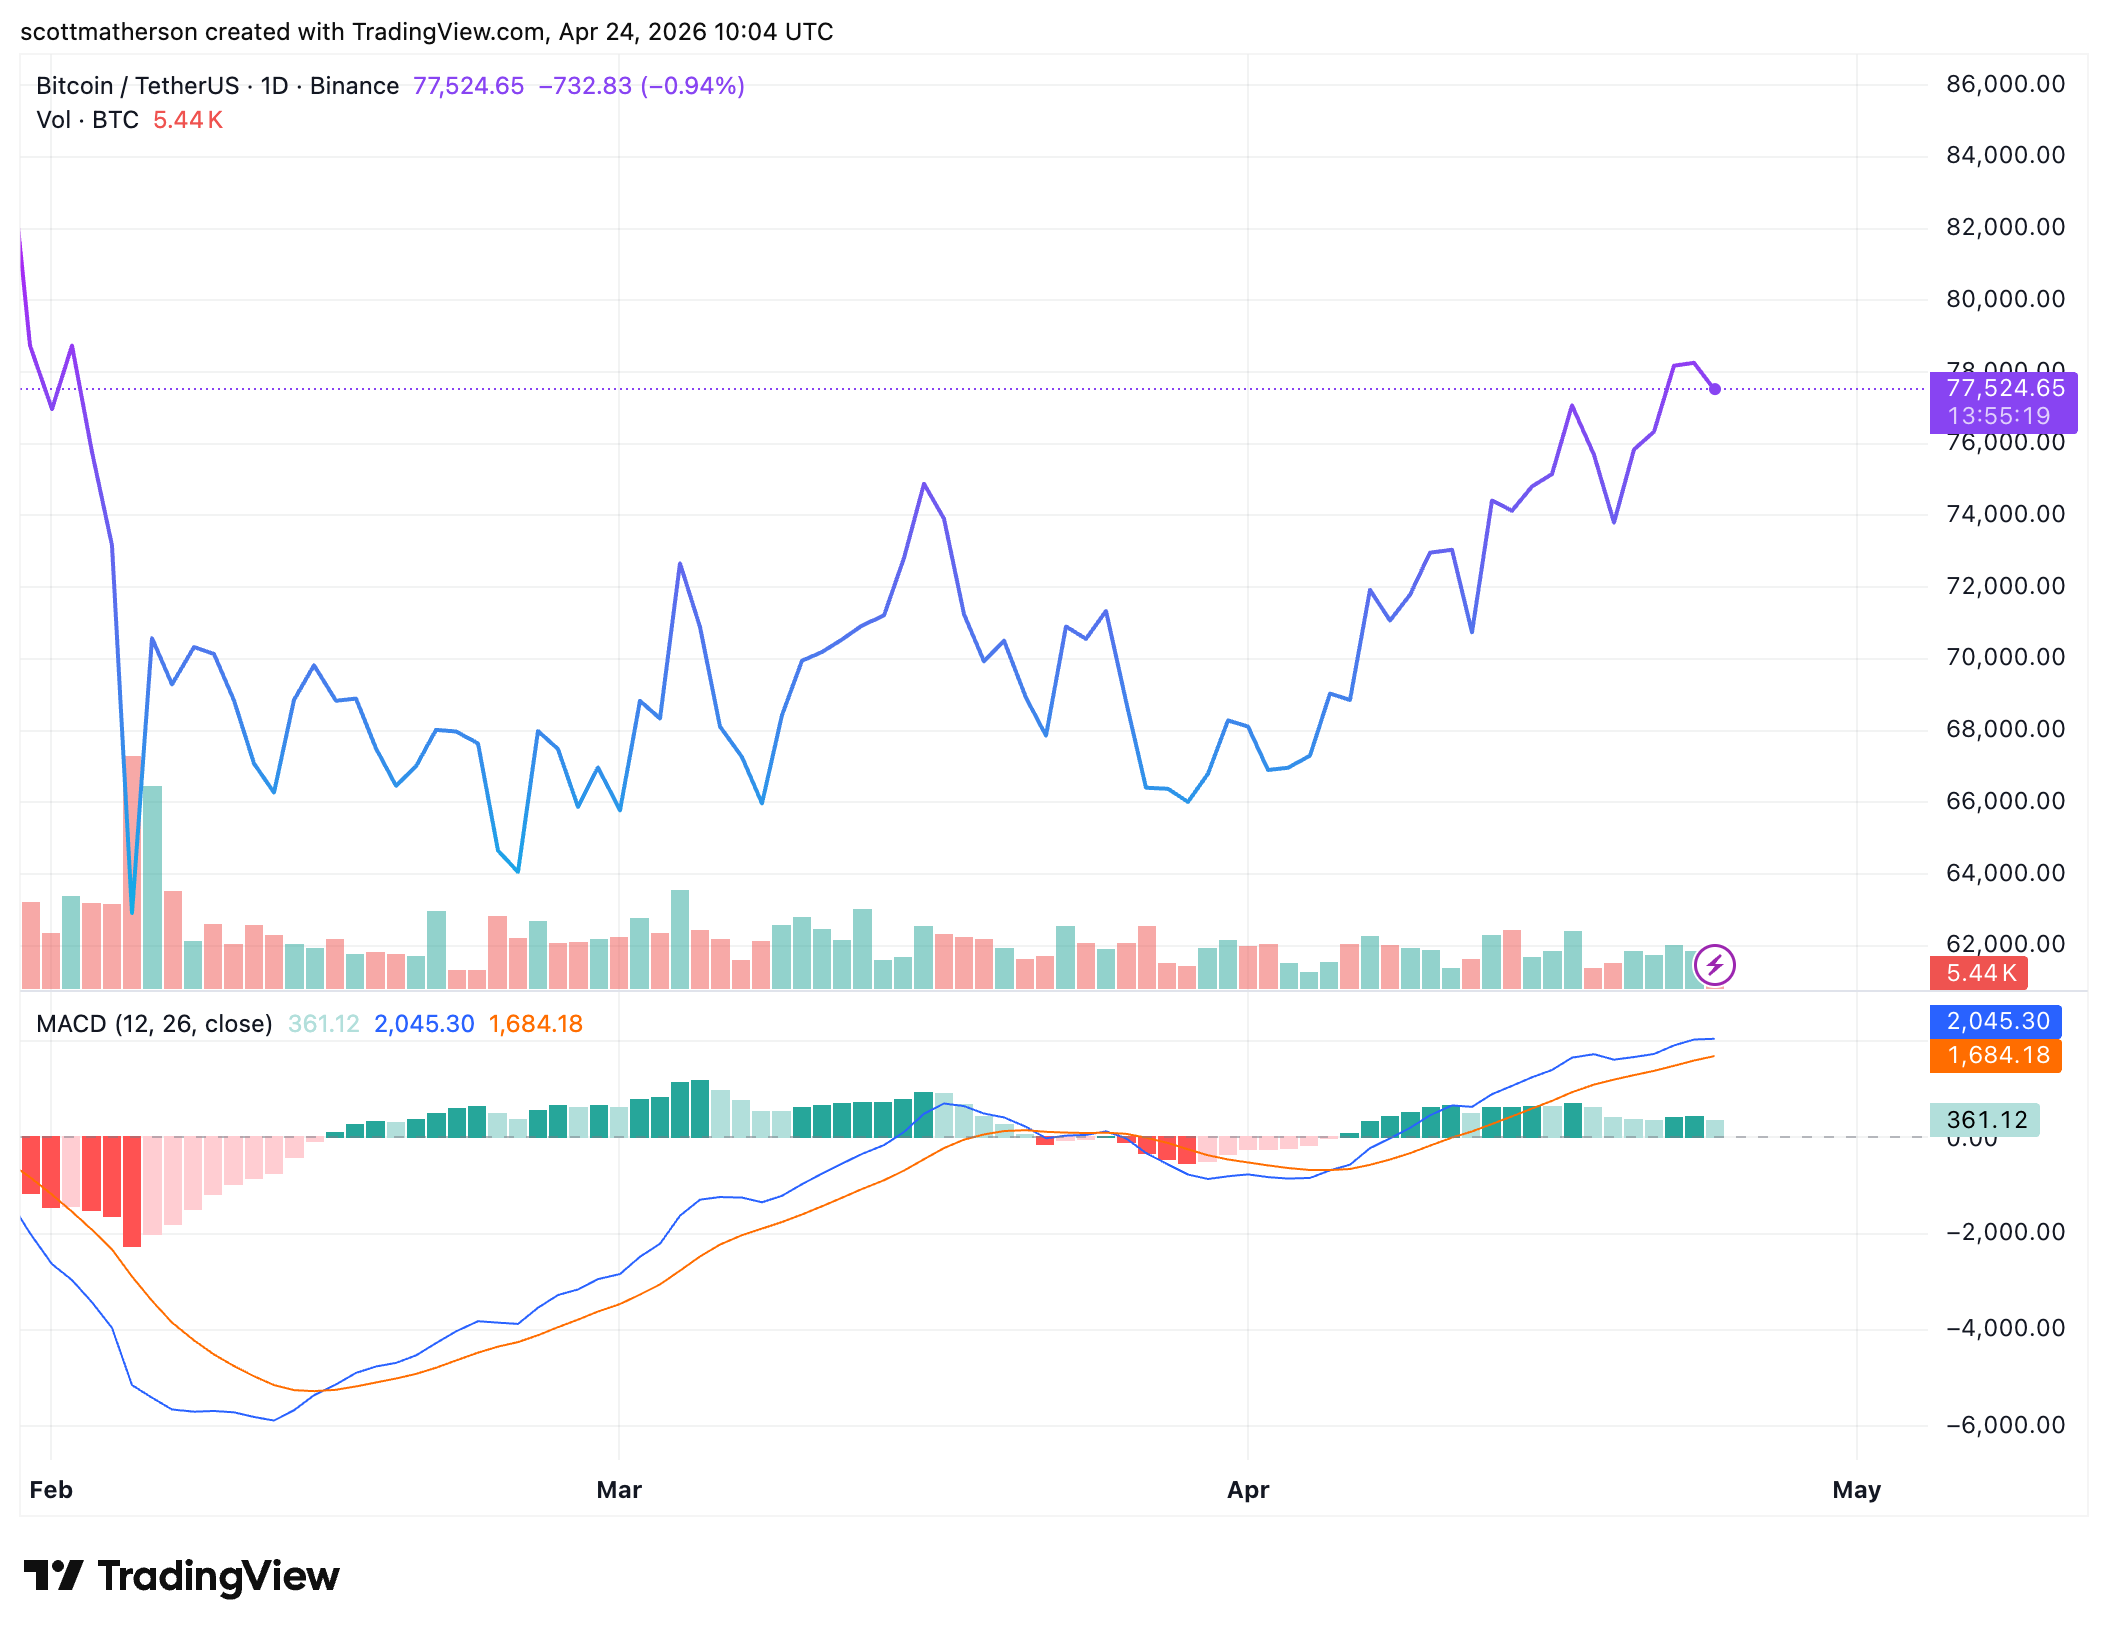The image size is (2108, 1636).
Task: Click the TradingView wordmark text
Action: [x=218, y=1576]
